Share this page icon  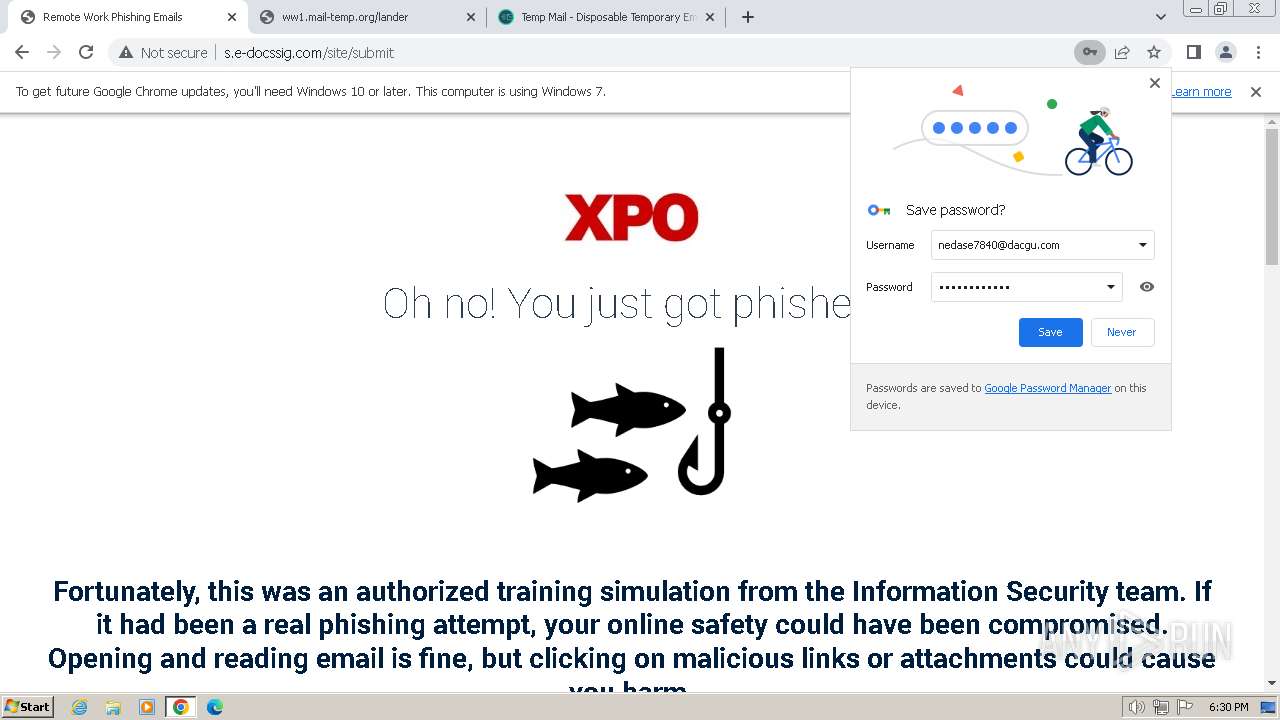[x=1122, y=52]
